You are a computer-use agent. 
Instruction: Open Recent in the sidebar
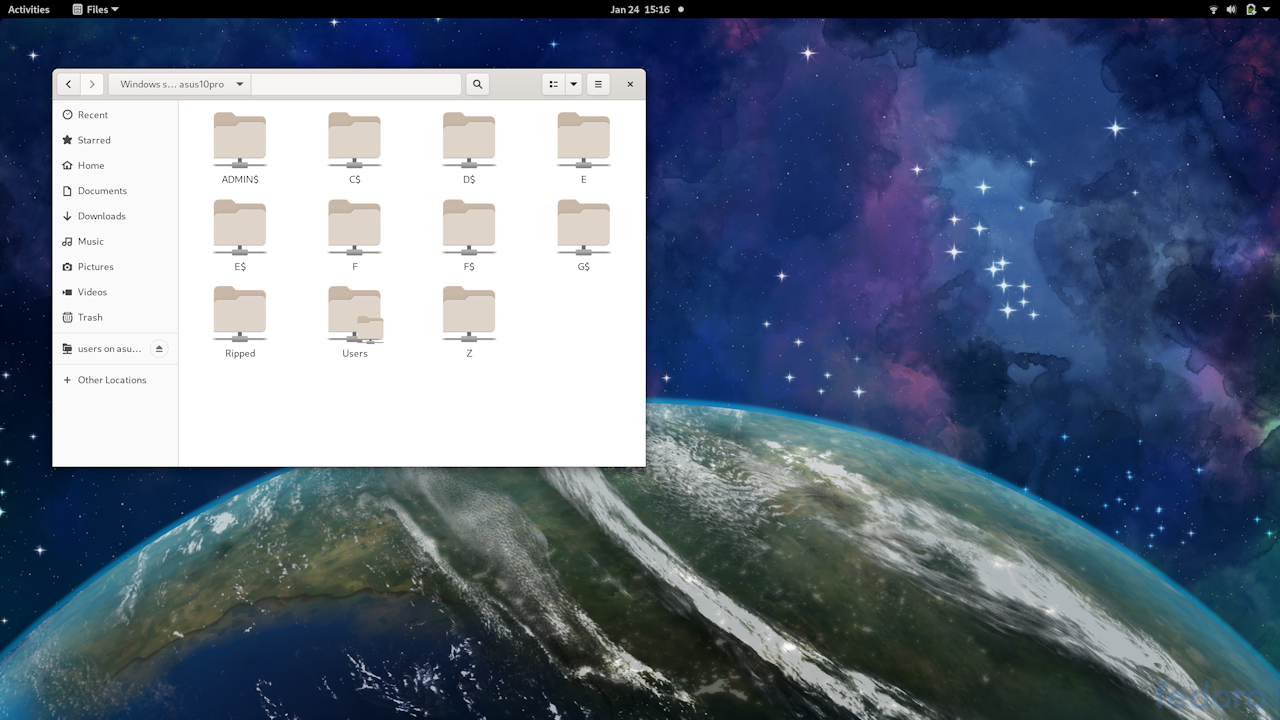(115, 115)
